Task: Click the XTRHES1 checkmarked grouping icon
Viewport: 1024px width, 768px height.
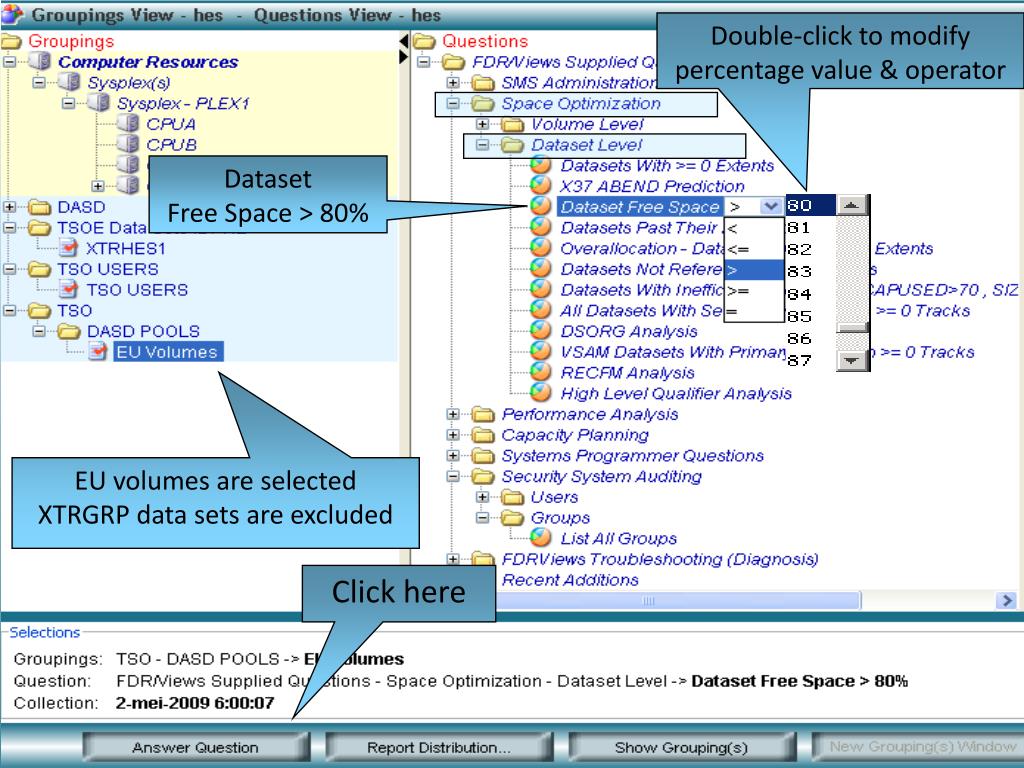Action: pos(69,248)
